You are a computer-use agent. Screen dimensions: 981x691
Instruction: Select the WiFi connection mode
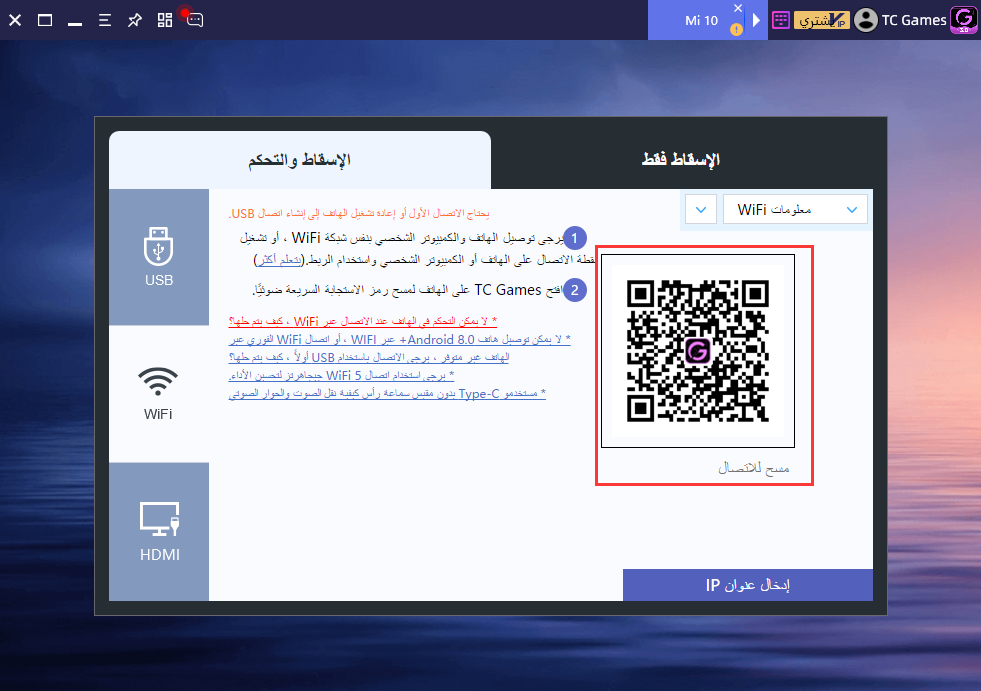click(x=159, y=394)
